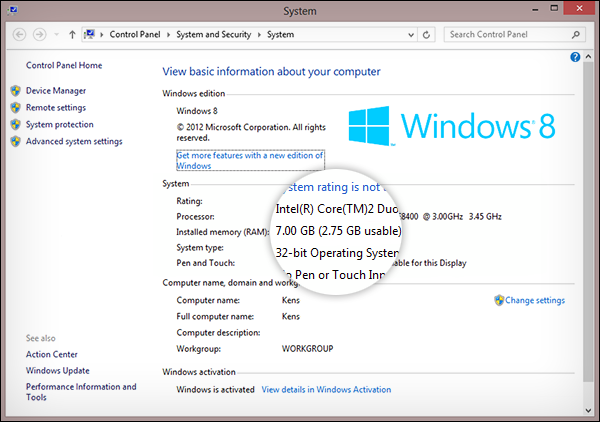Click the shield icon beside Change settings
The width and height of the screenshot is (600, 422).
point(499,300)
